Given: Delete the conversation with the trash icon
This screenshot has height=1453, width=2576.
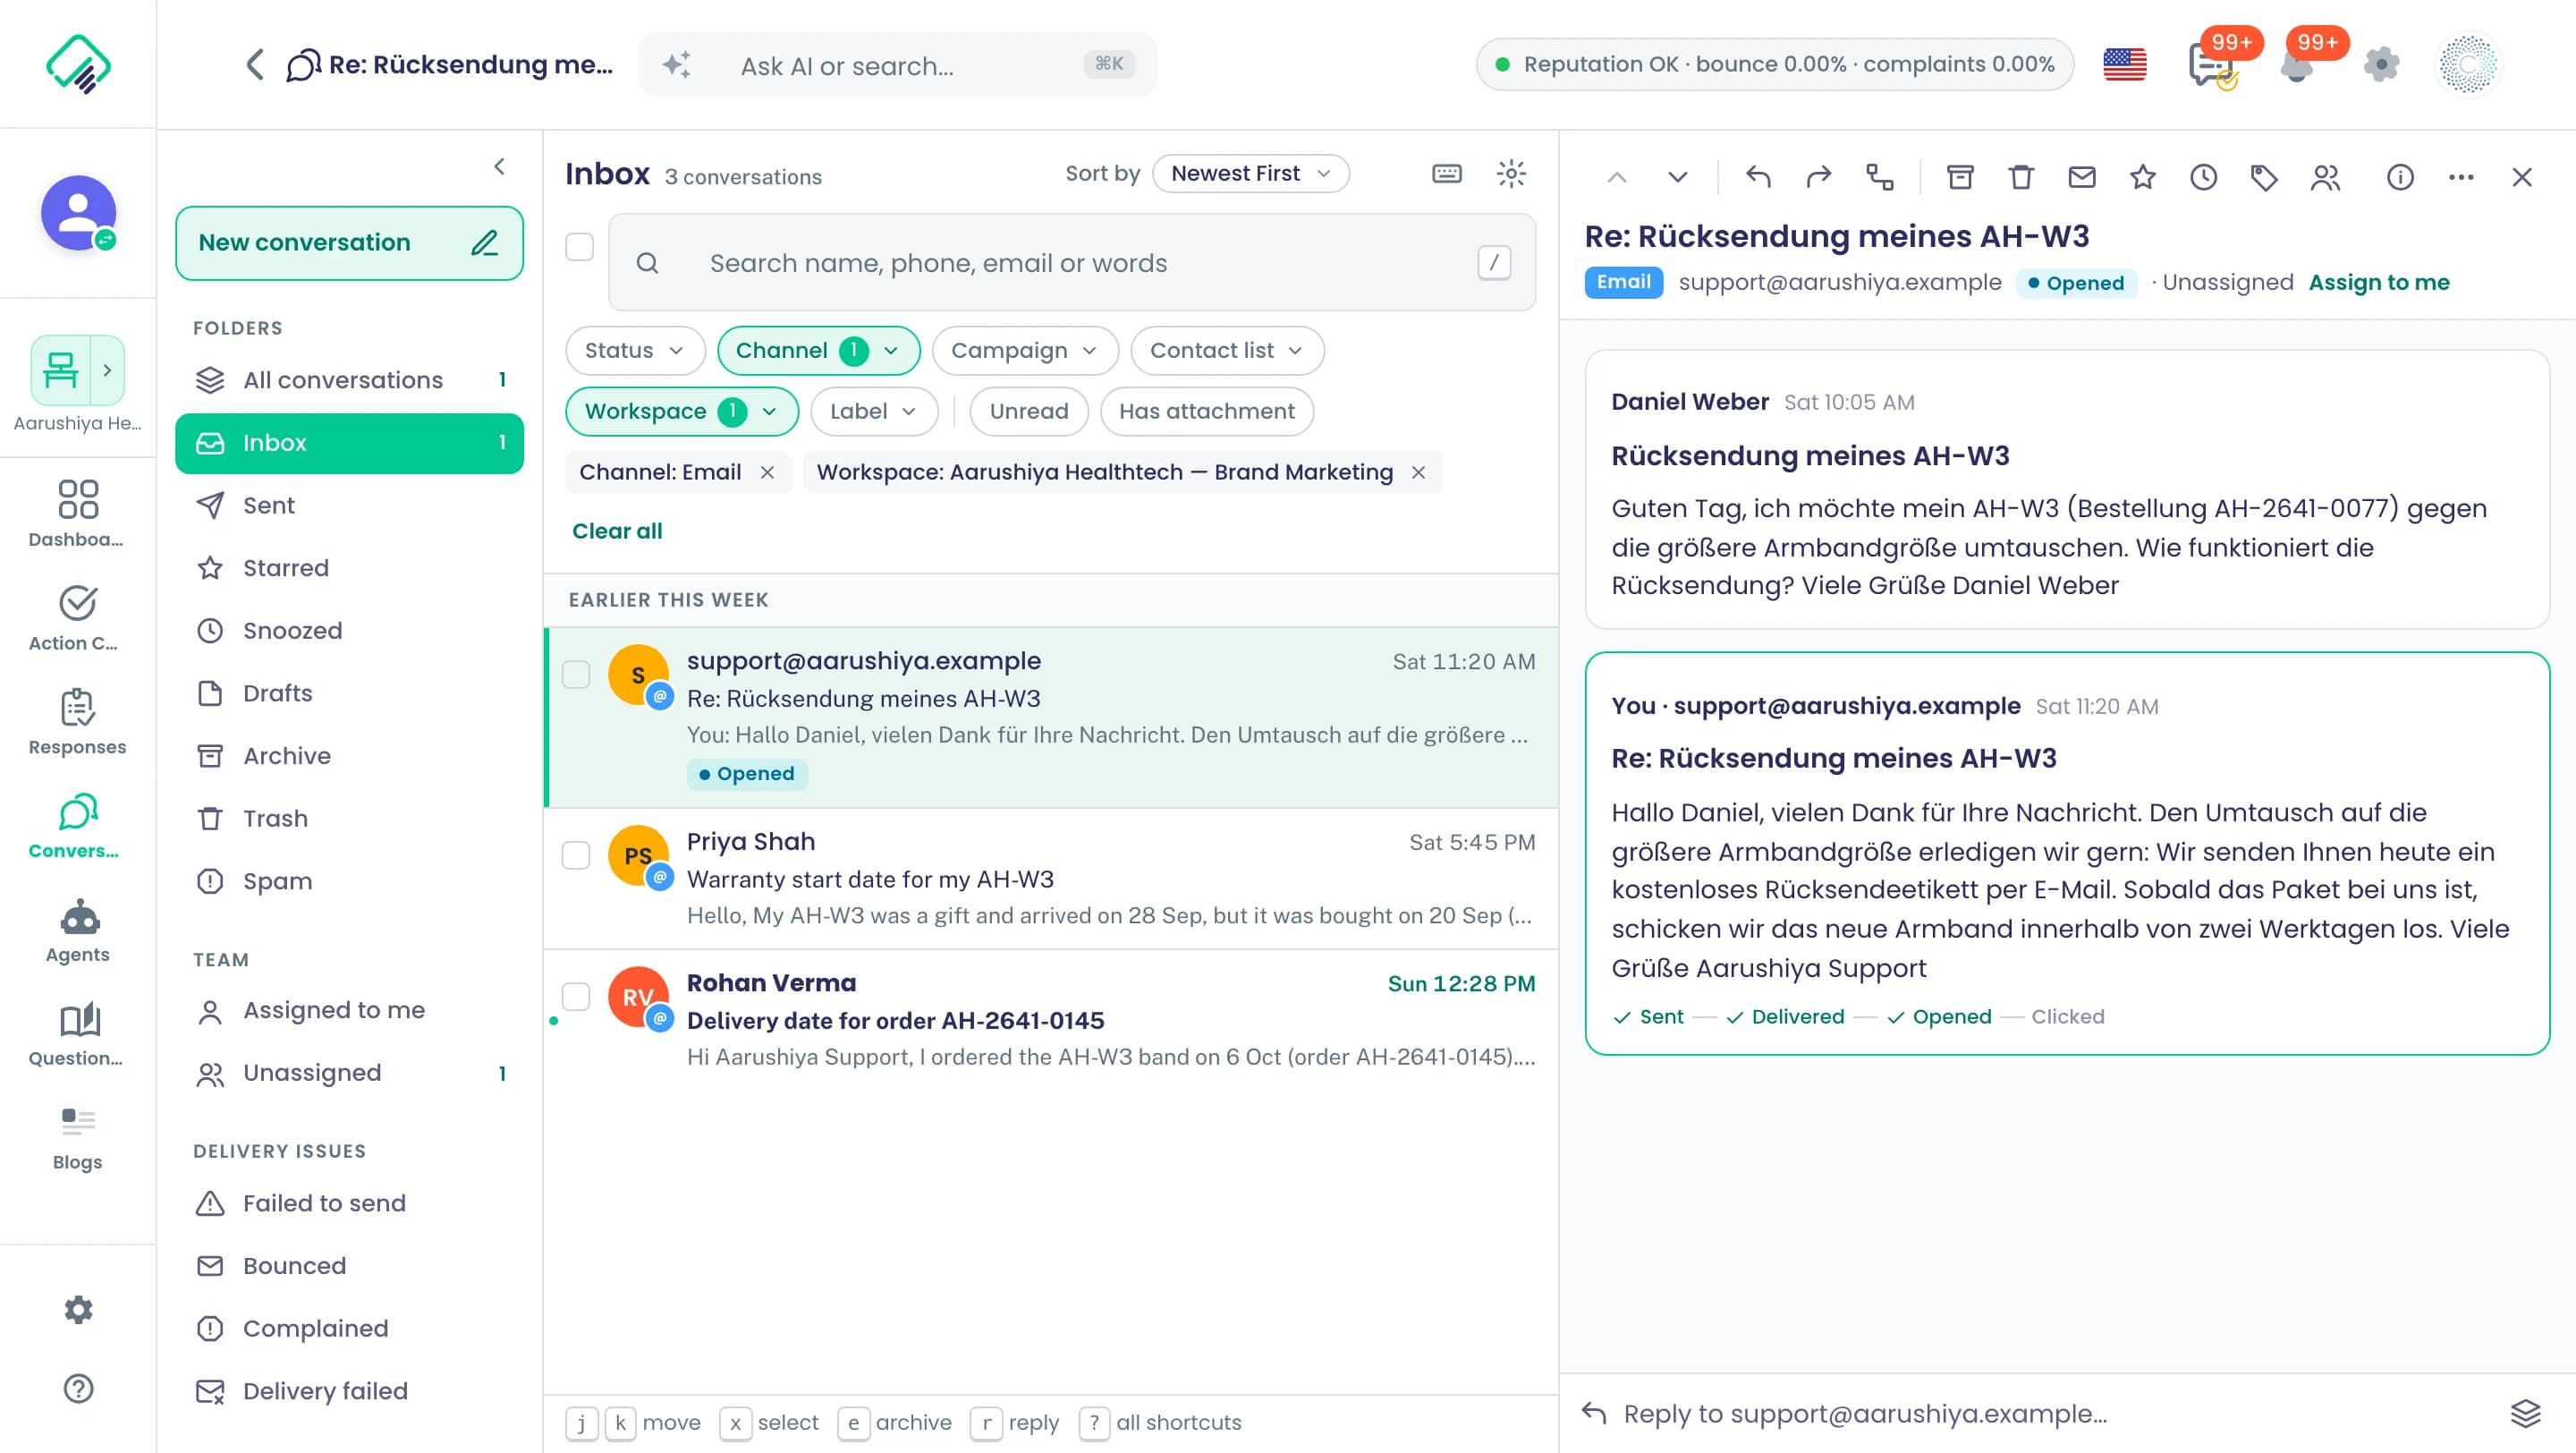Looking at the screenshot, I should coord(2021,177).
